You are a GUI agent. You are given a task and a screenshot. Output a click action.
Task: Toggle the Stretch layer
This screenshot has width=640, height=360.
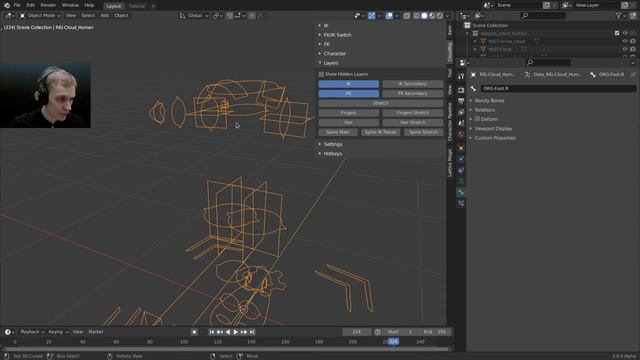(x=380, y=103)
